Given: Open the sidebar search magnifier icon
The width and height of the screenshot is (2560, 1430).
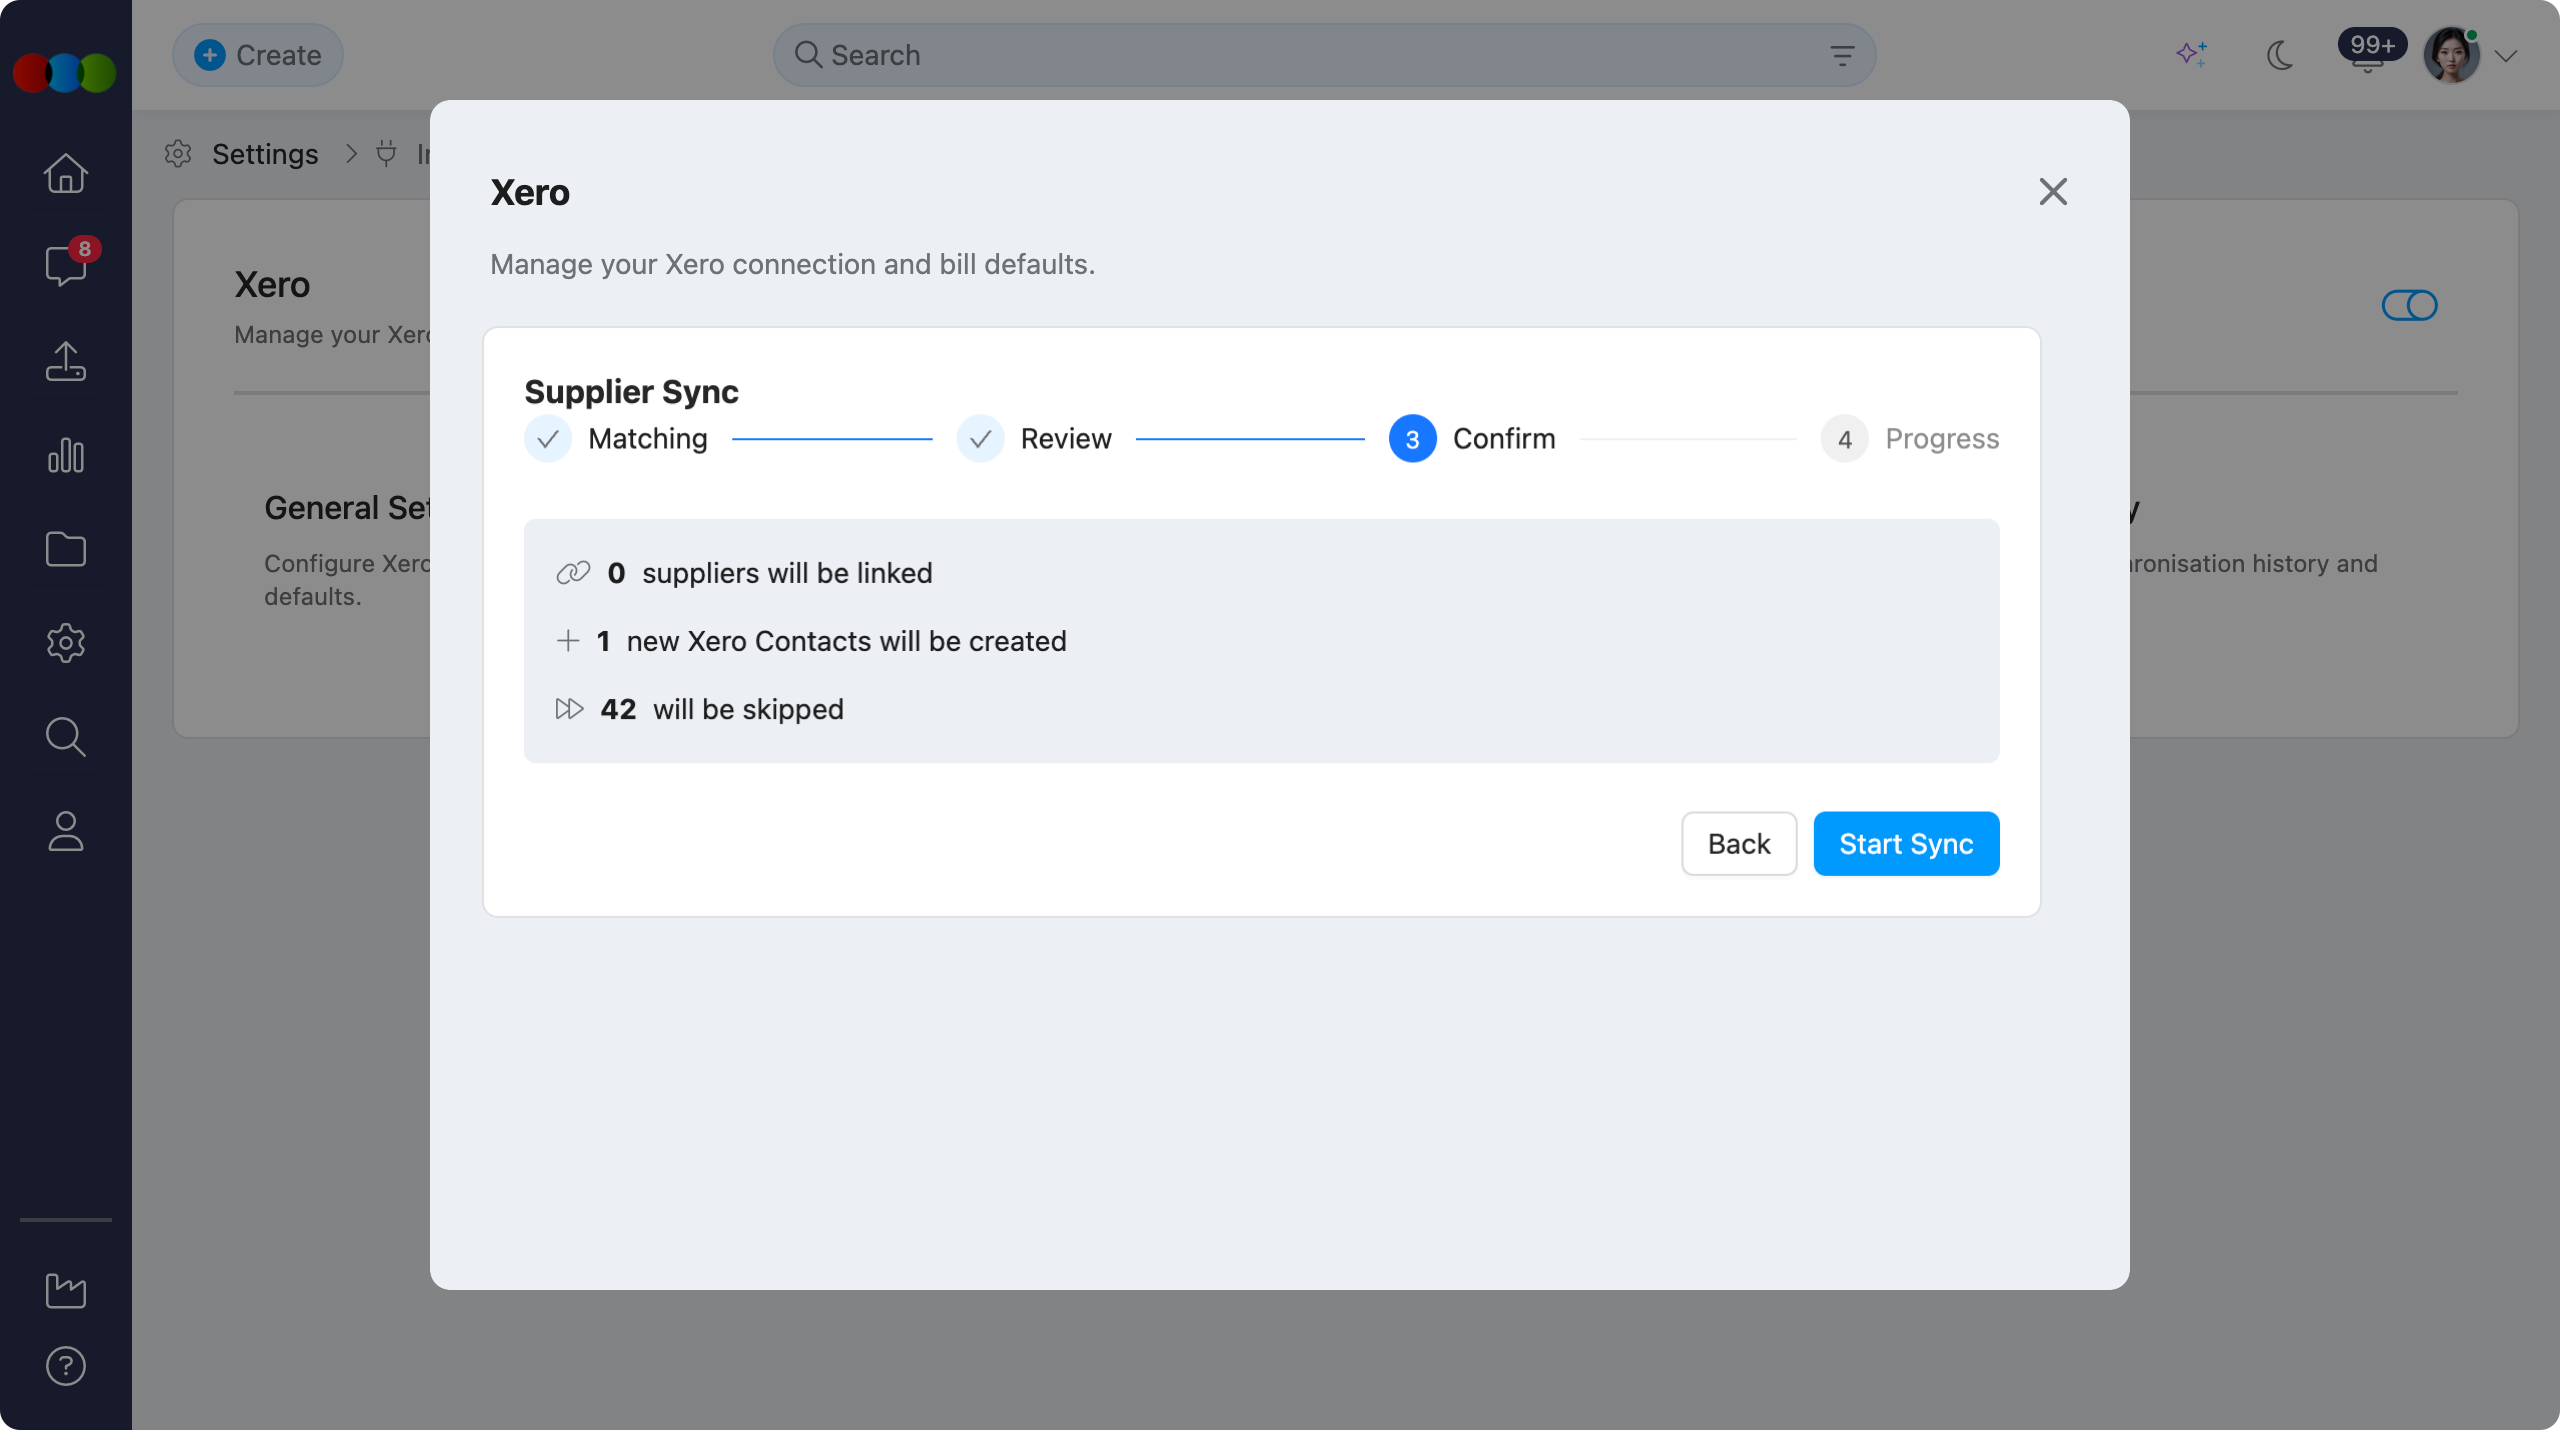Looking at the screenshot, I should coord(66,737).
